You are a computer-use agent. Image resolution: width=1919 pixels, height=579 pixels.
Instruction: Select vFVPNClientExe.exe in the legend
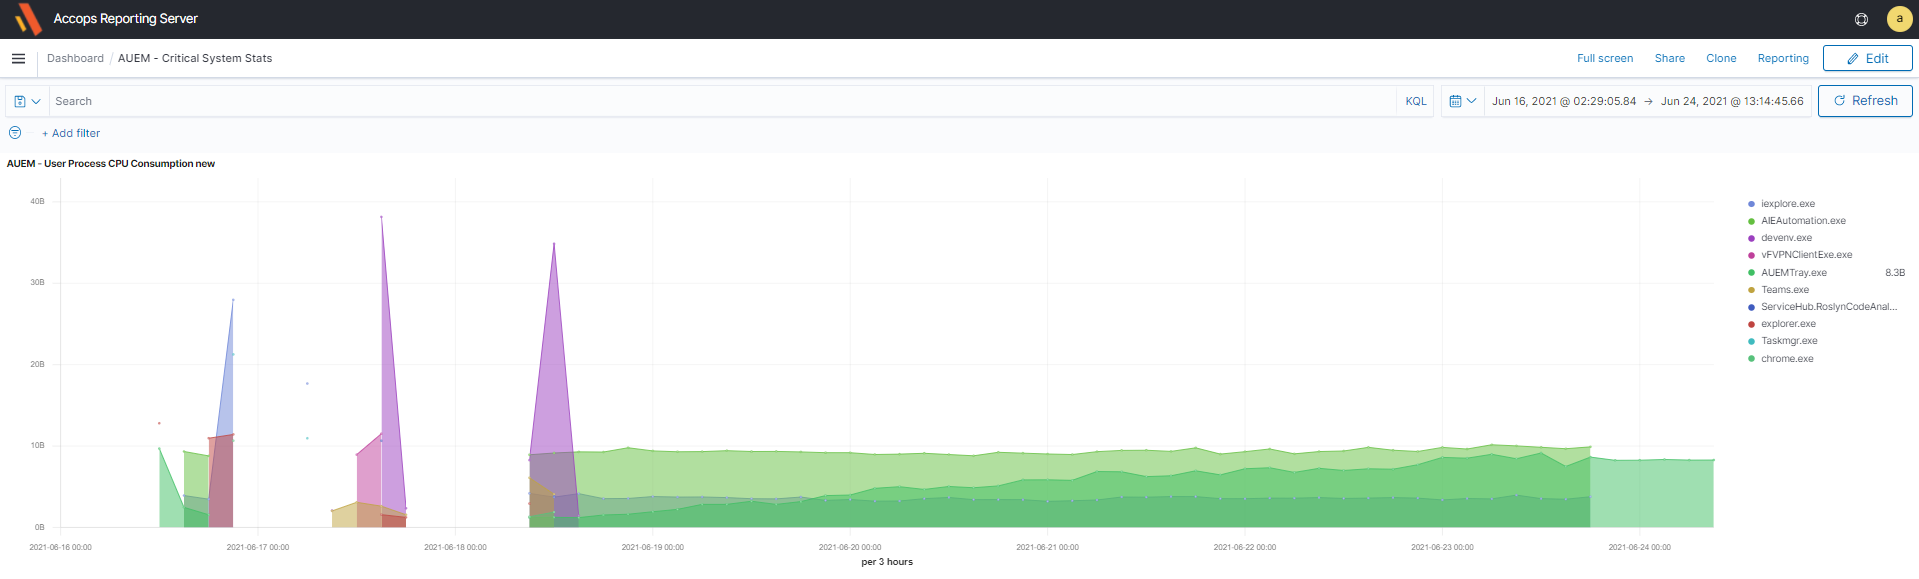[1806, 255]
